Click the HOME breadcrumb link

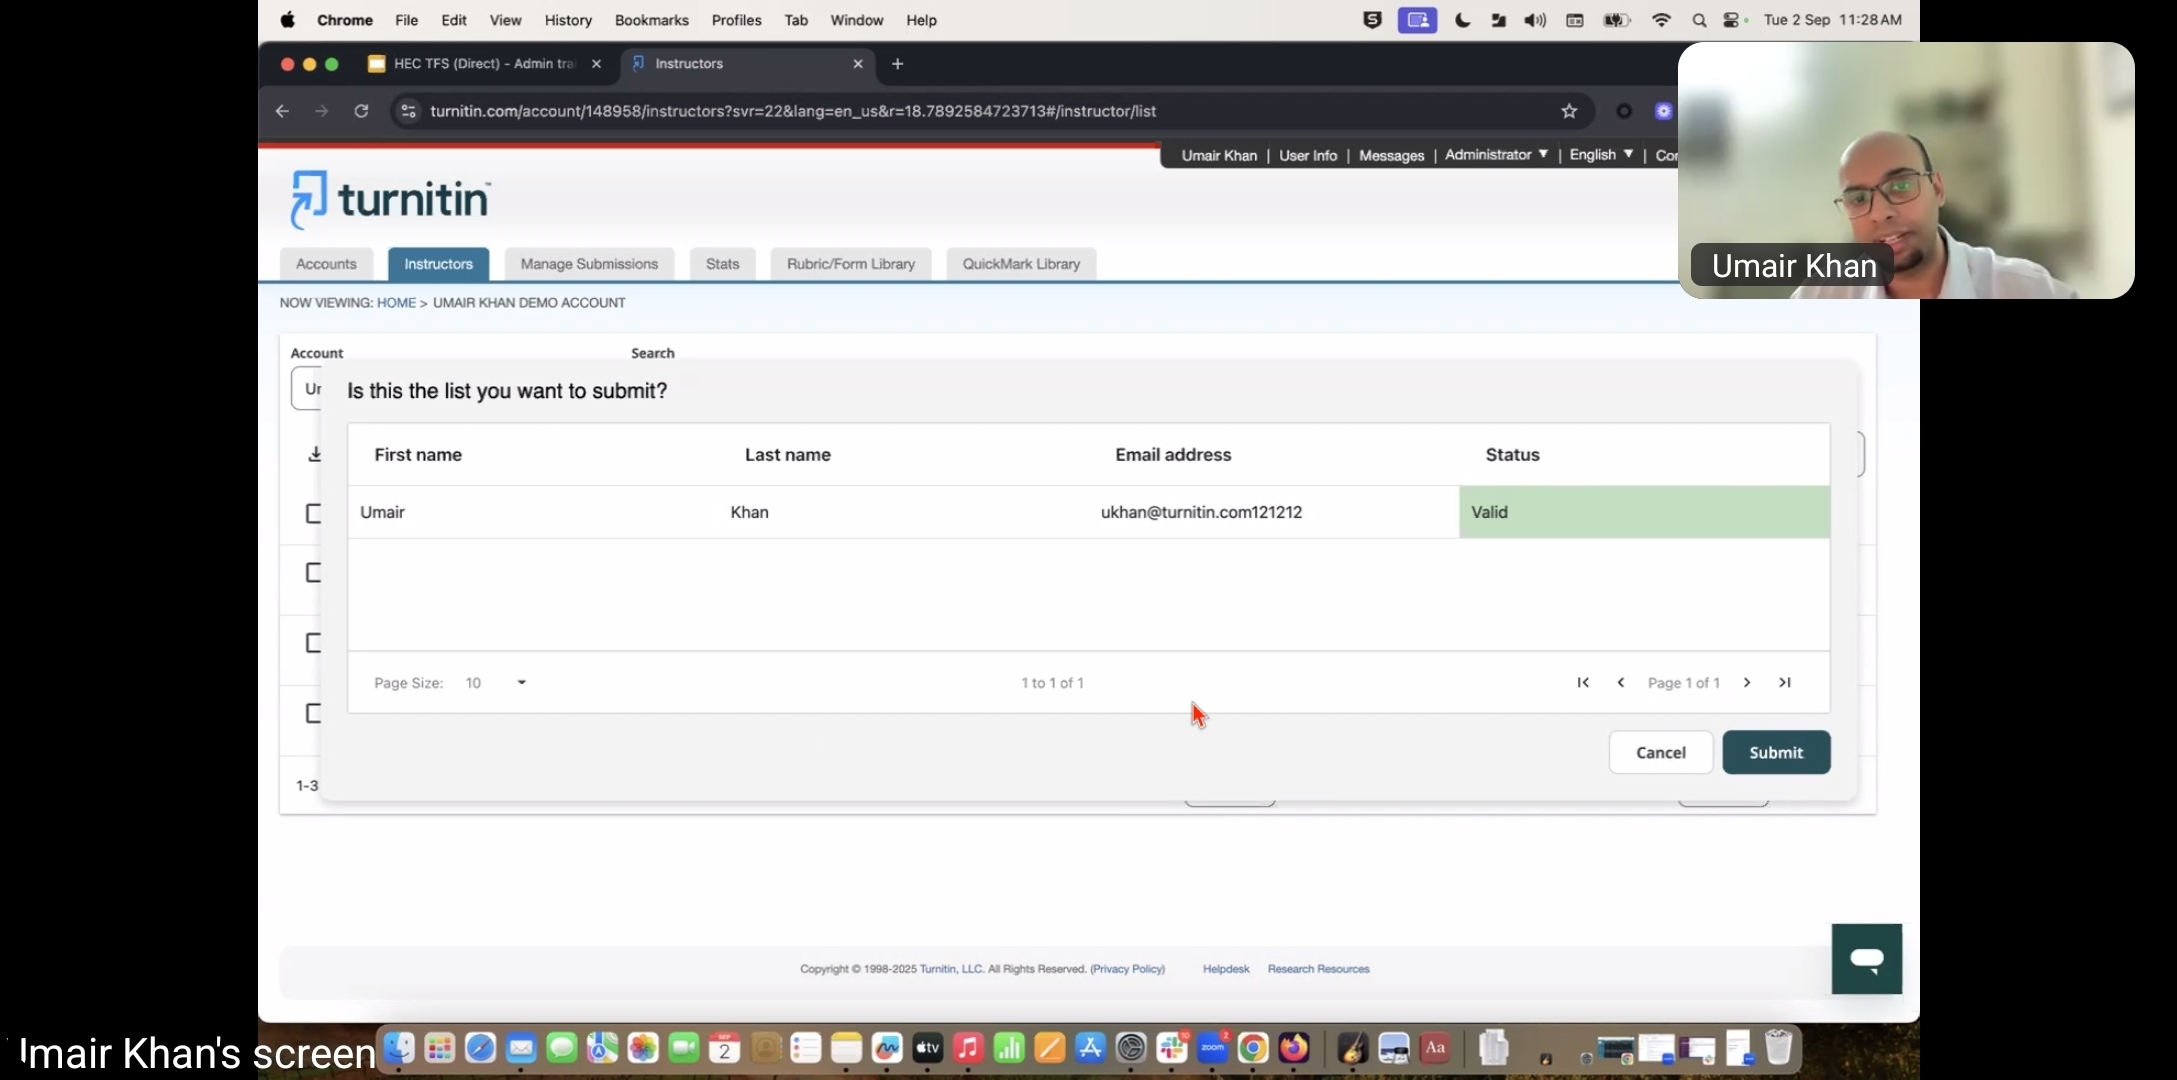pos(396,303)
